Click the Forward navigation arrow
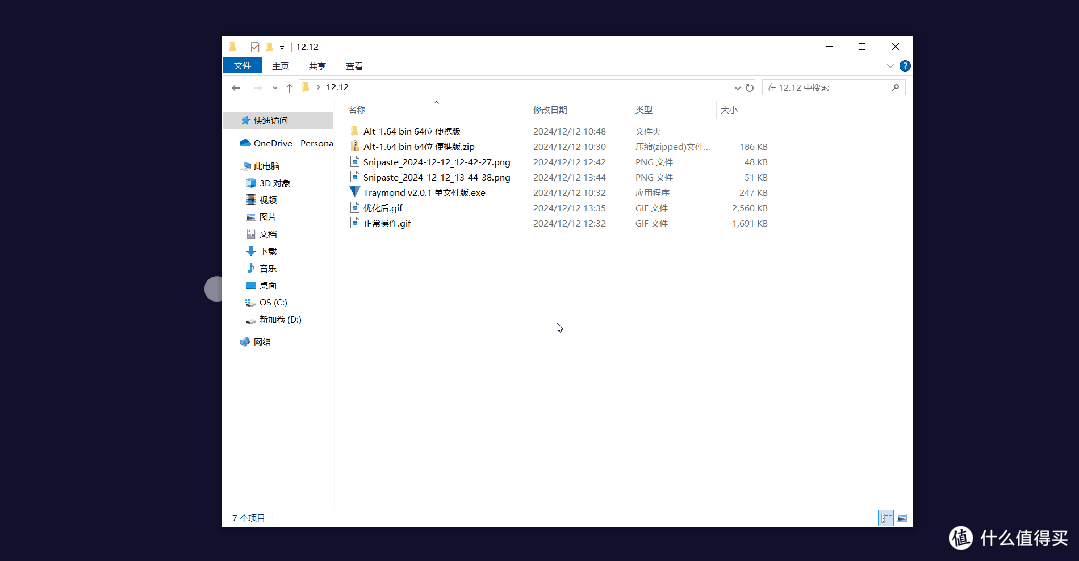The width and height of the screenshot is (1079, 561). point(257,87)
